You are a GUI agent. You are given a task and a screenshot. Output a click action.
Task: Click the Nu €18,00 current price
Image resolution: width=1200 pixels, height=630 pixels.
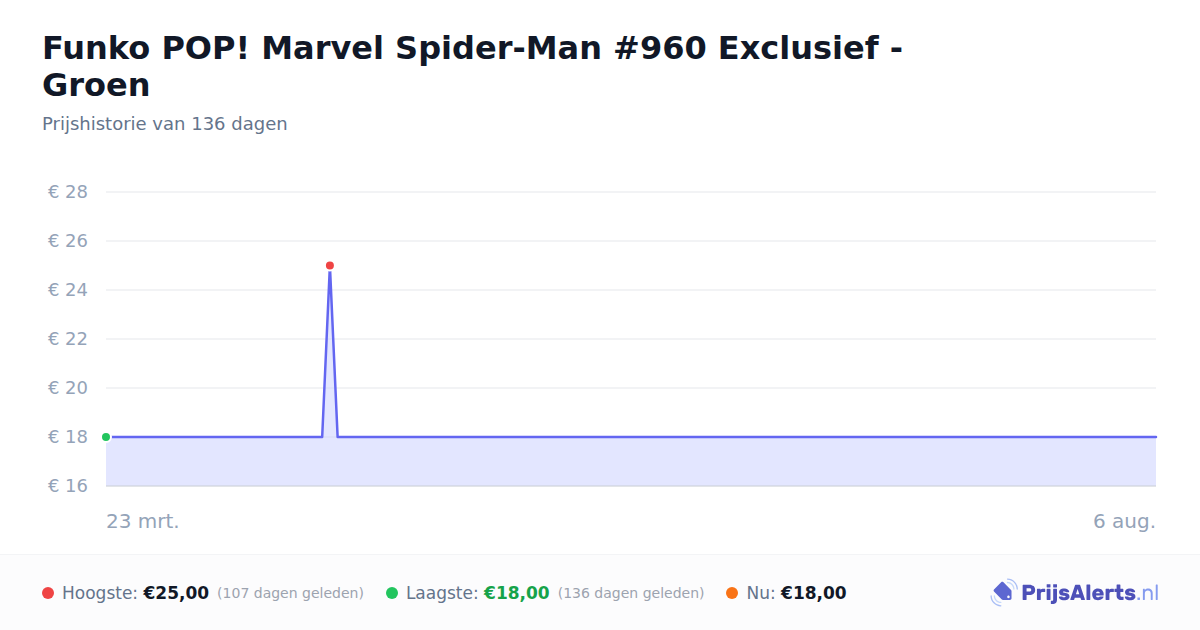[x=813, y=593]
